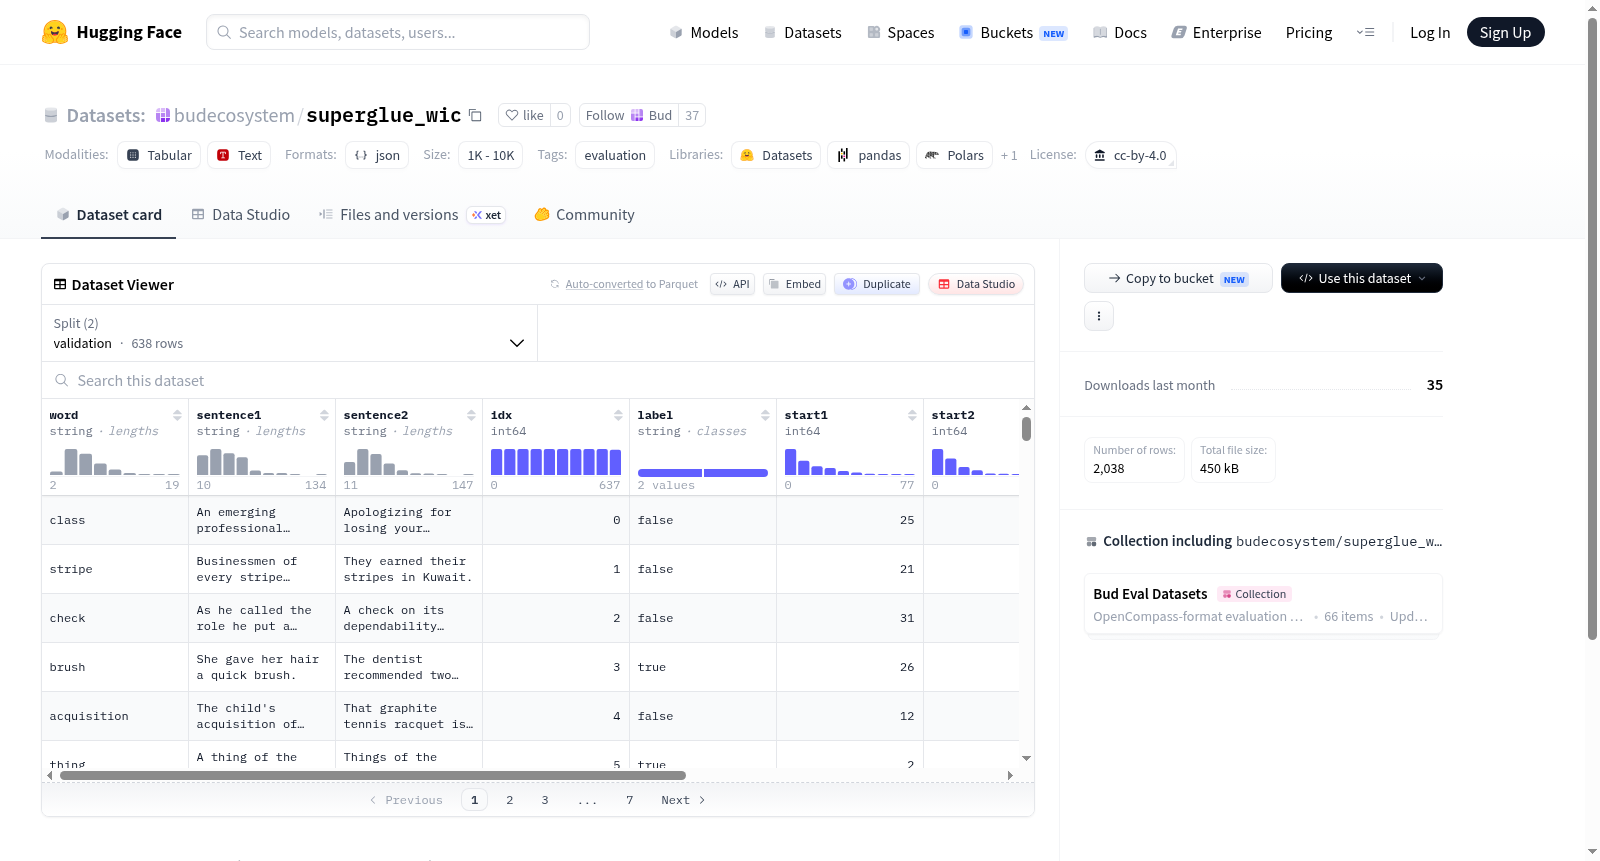
Task: Focus the Search this dataset field
Action: click(538, 380)
